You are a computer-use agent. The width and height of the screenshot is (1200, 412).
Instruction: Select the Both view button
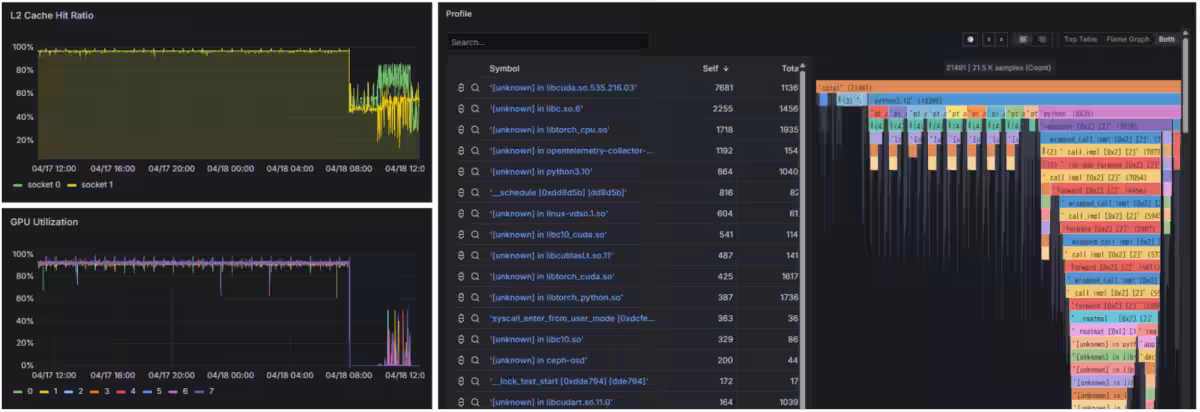pyautogui.click(x=1166, y=39)
